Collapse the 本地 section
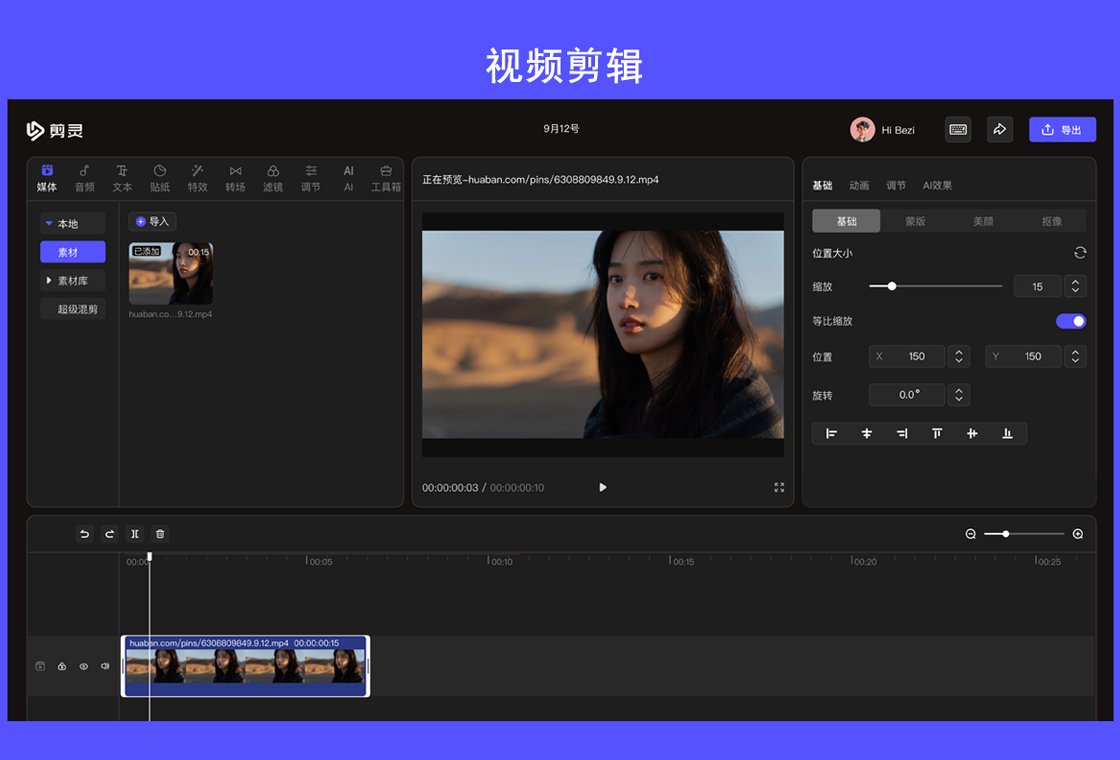The image size is (1120, 760). [x=72, y=223]
